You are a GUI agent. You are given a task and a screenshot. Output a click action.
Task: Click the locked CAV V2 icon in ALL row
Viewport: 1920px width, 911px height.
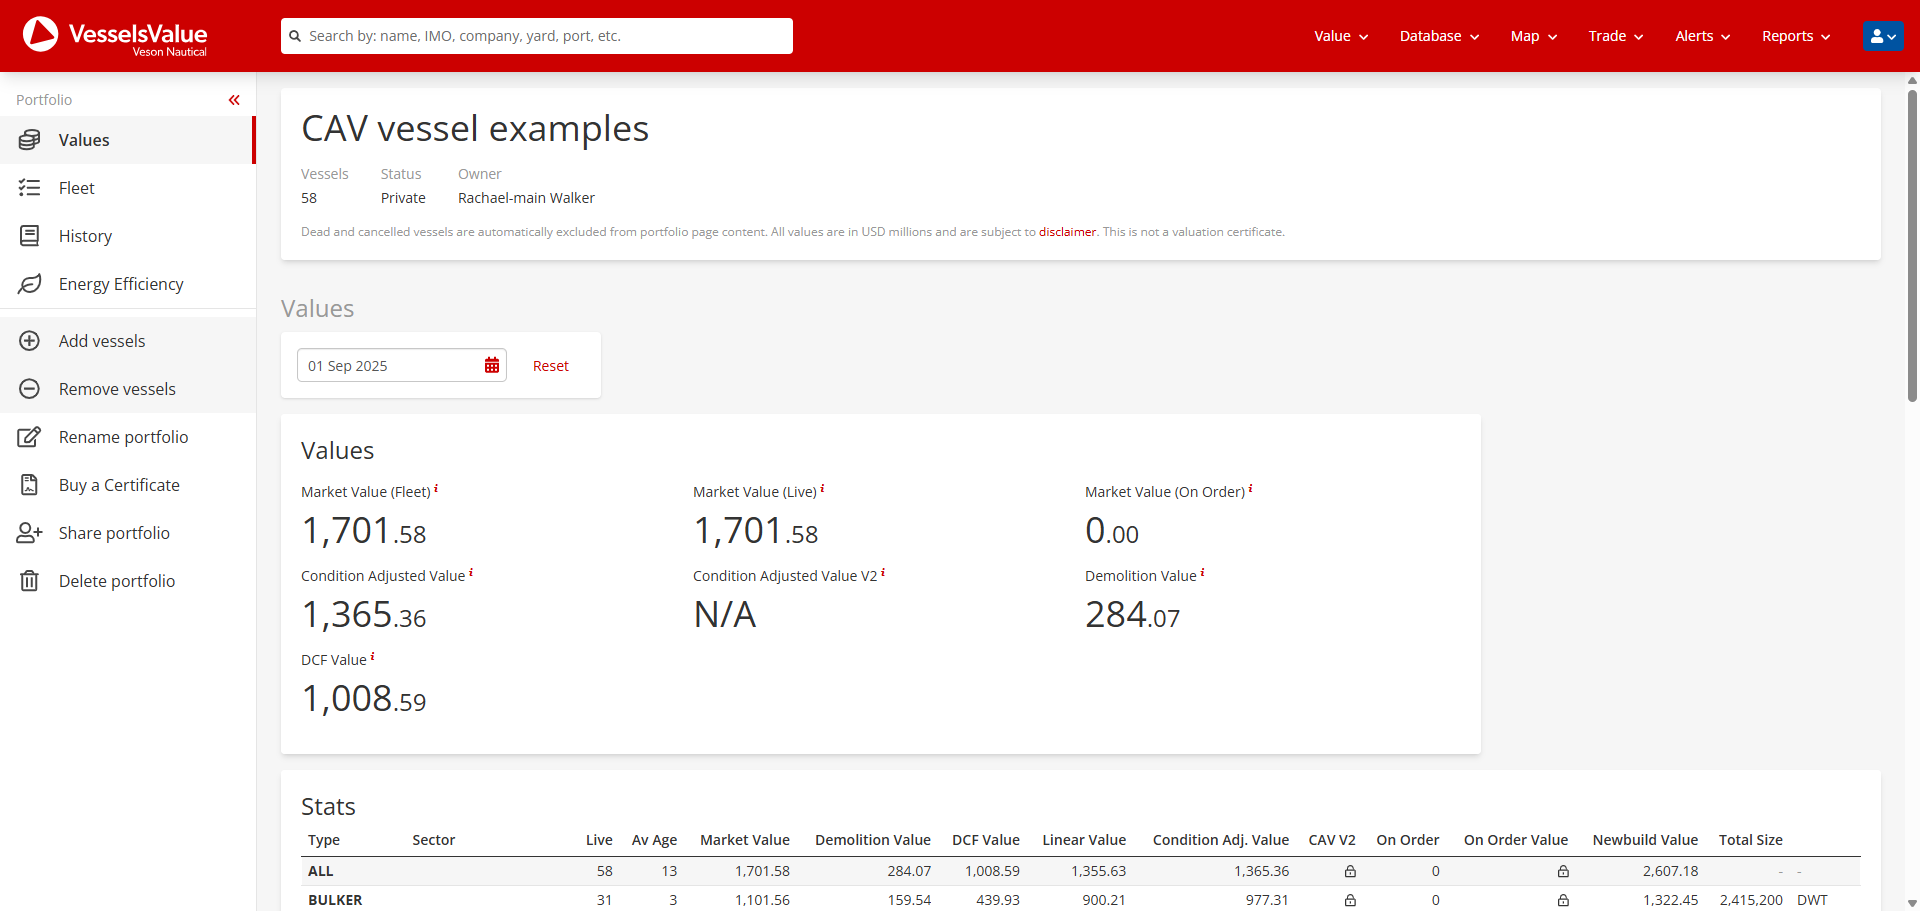(x=1350, y=871)
